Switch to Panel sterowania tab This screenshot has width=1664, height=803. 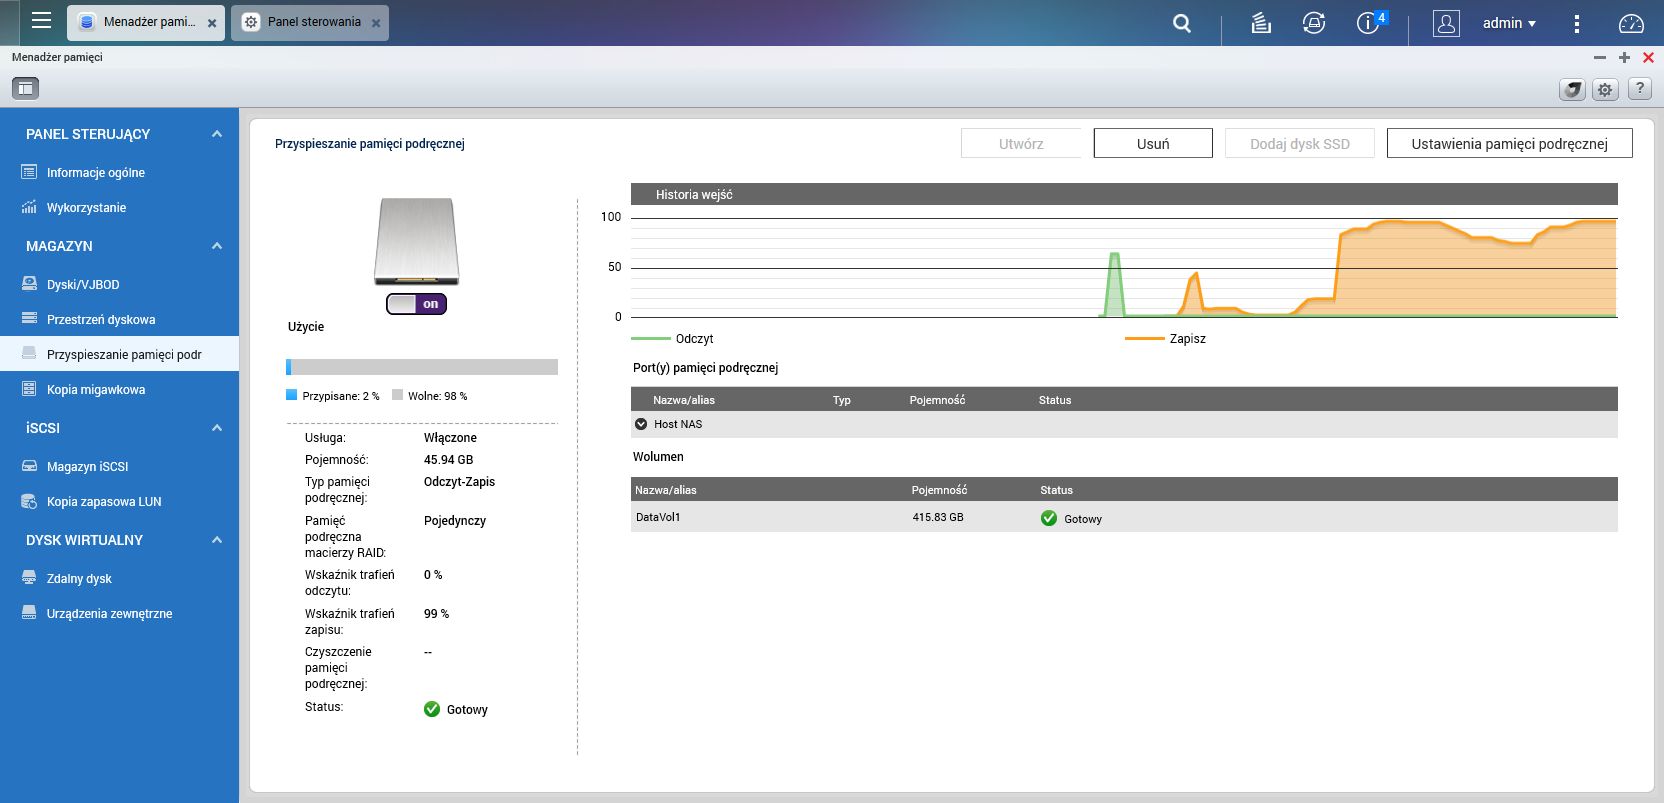coord(310,22)
